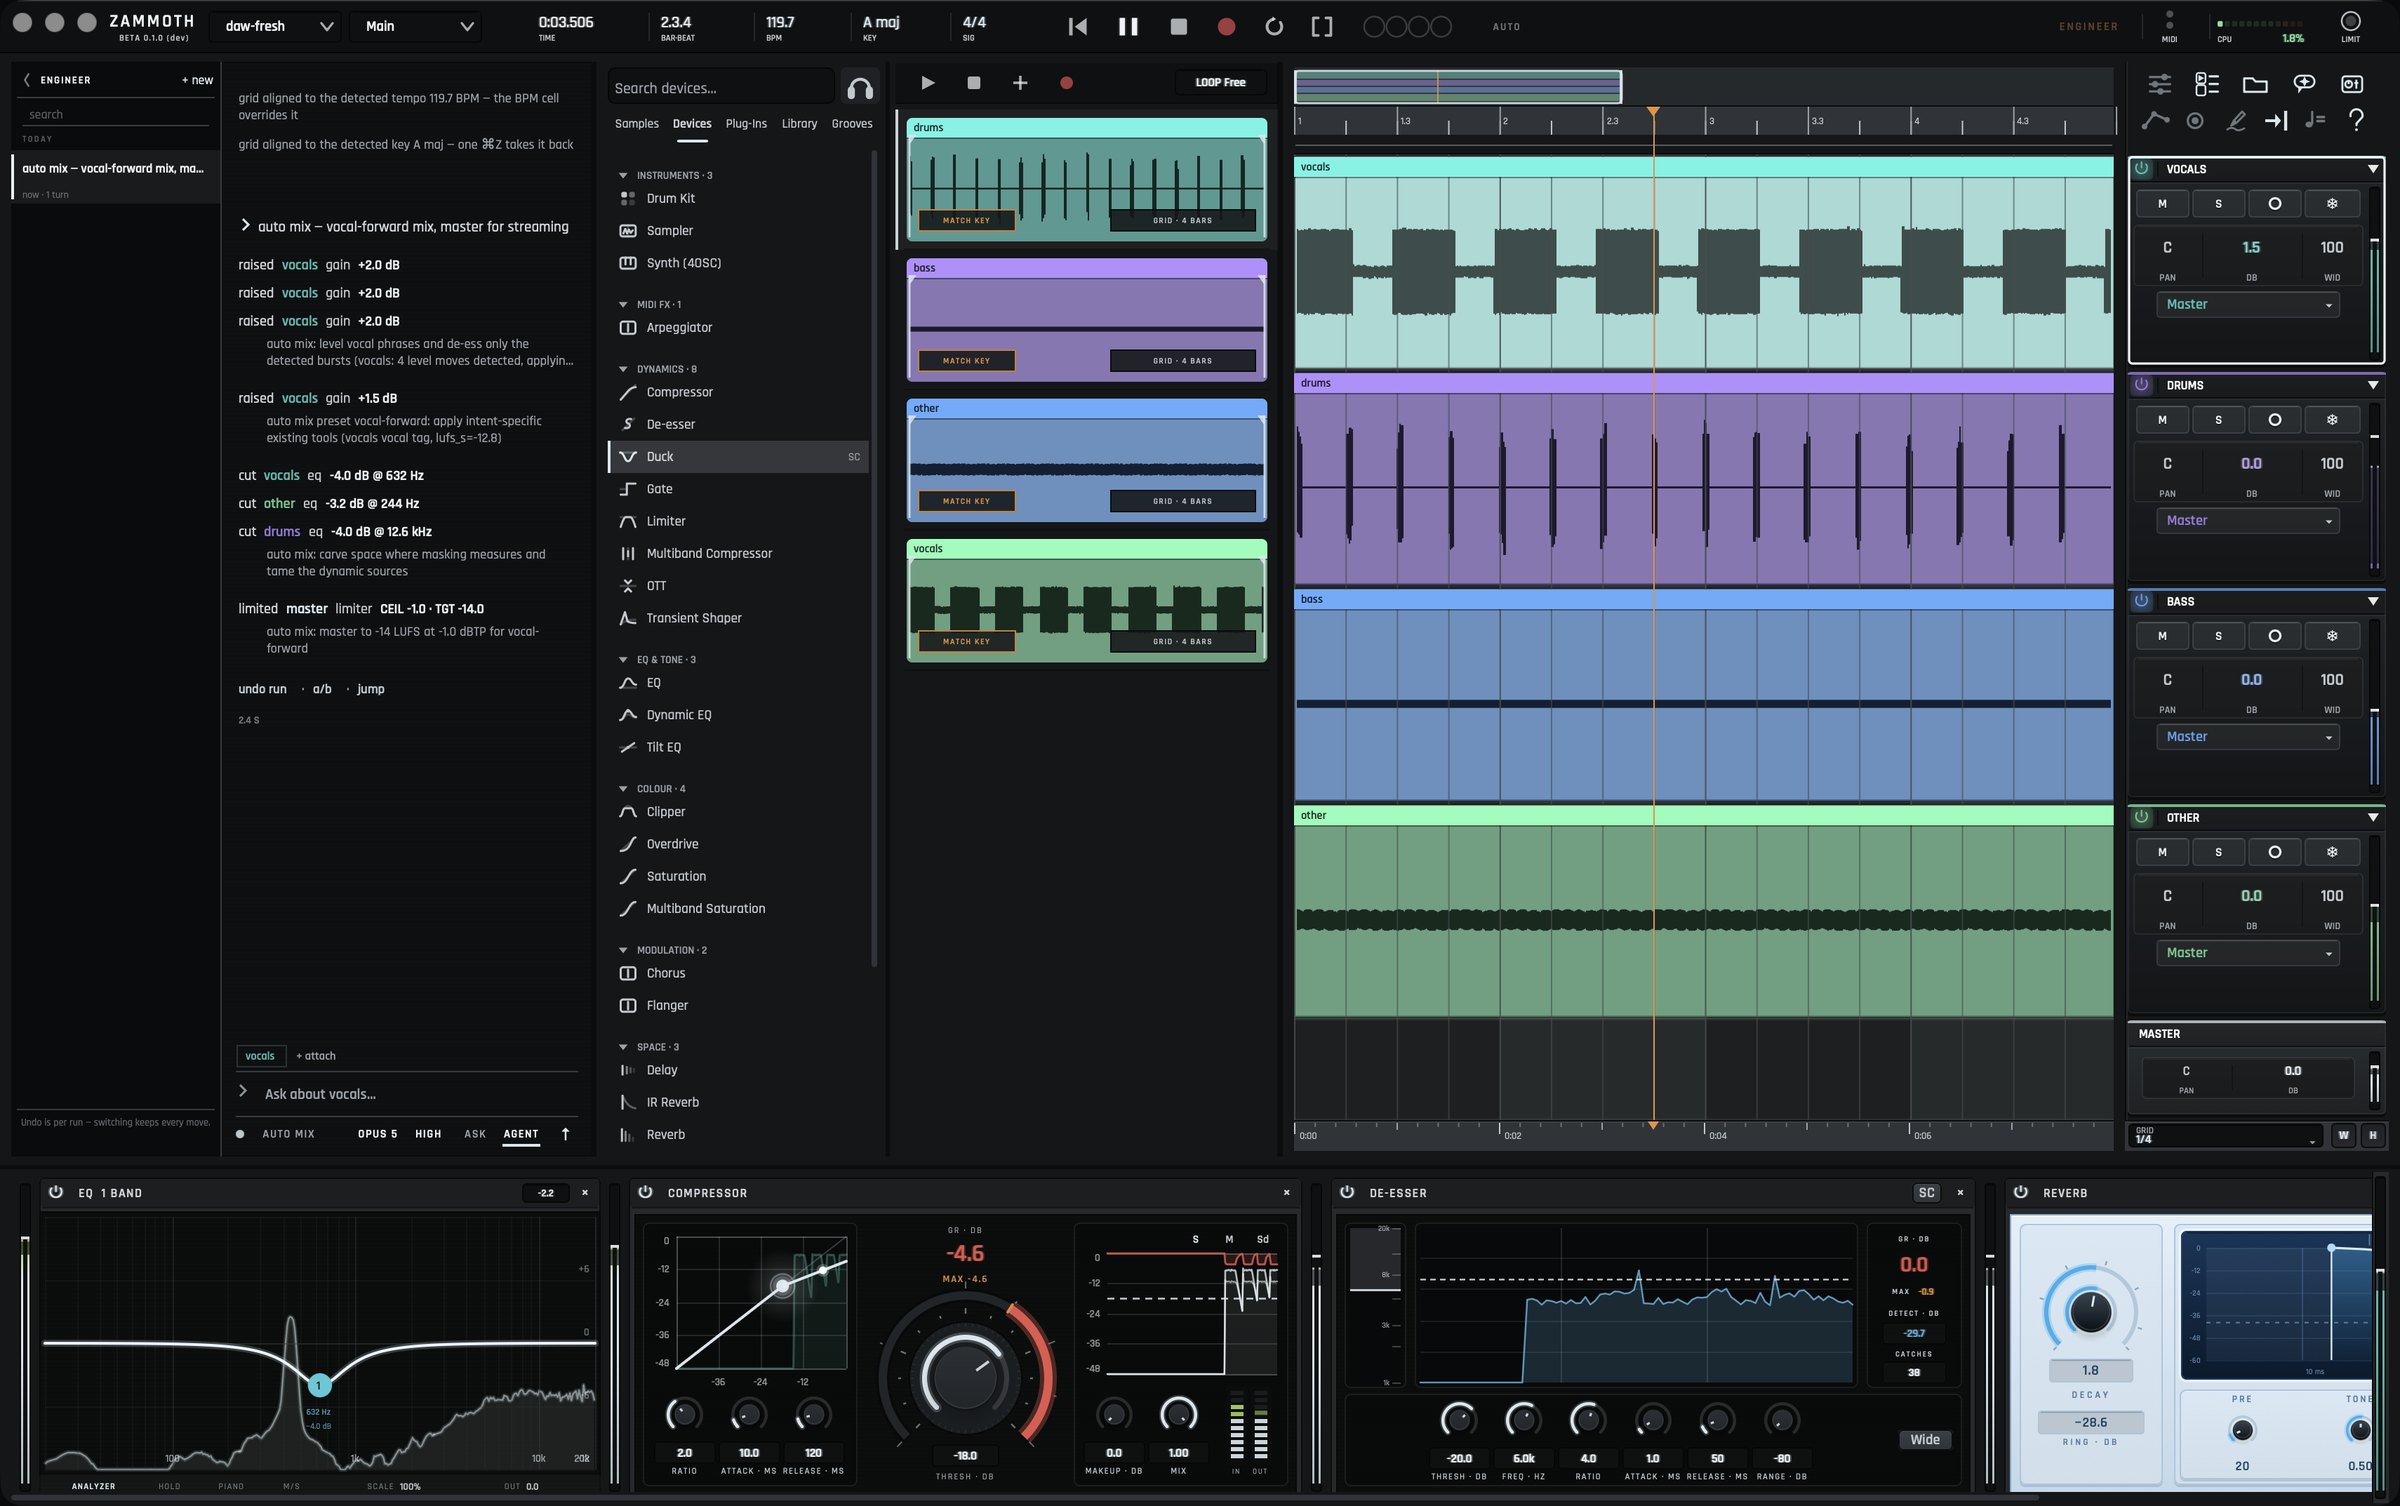
Task: Switch to the Plug-Ins tab
Action: [x=746, y=124]
